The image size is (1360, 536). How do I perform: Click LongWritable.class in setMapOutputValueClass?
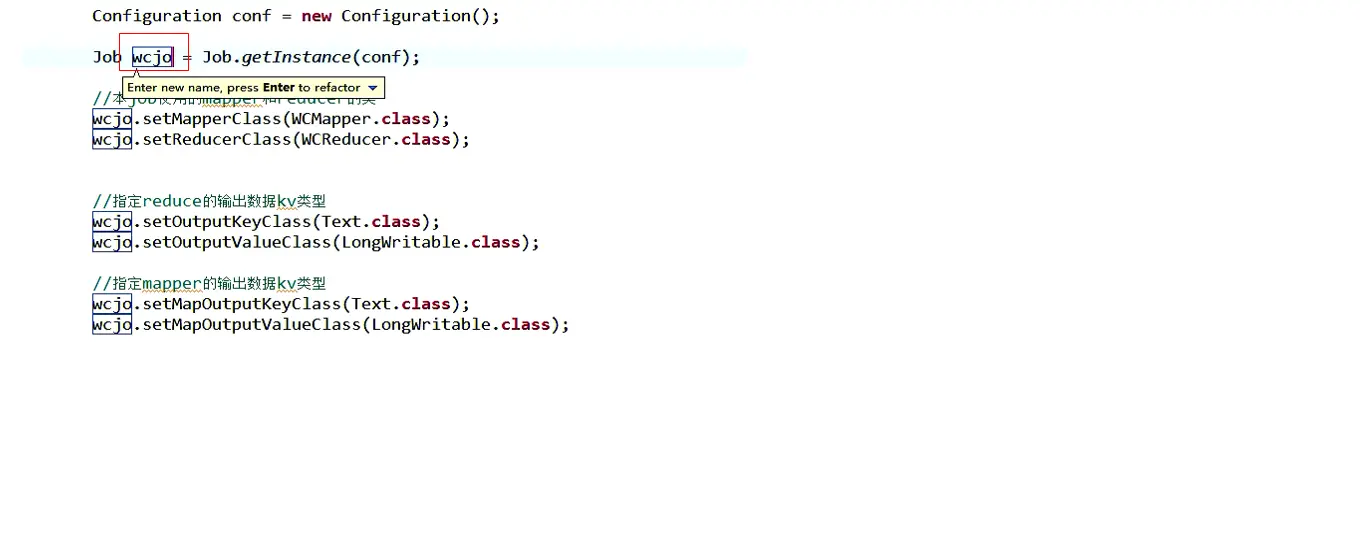click(x=461, y=325)
